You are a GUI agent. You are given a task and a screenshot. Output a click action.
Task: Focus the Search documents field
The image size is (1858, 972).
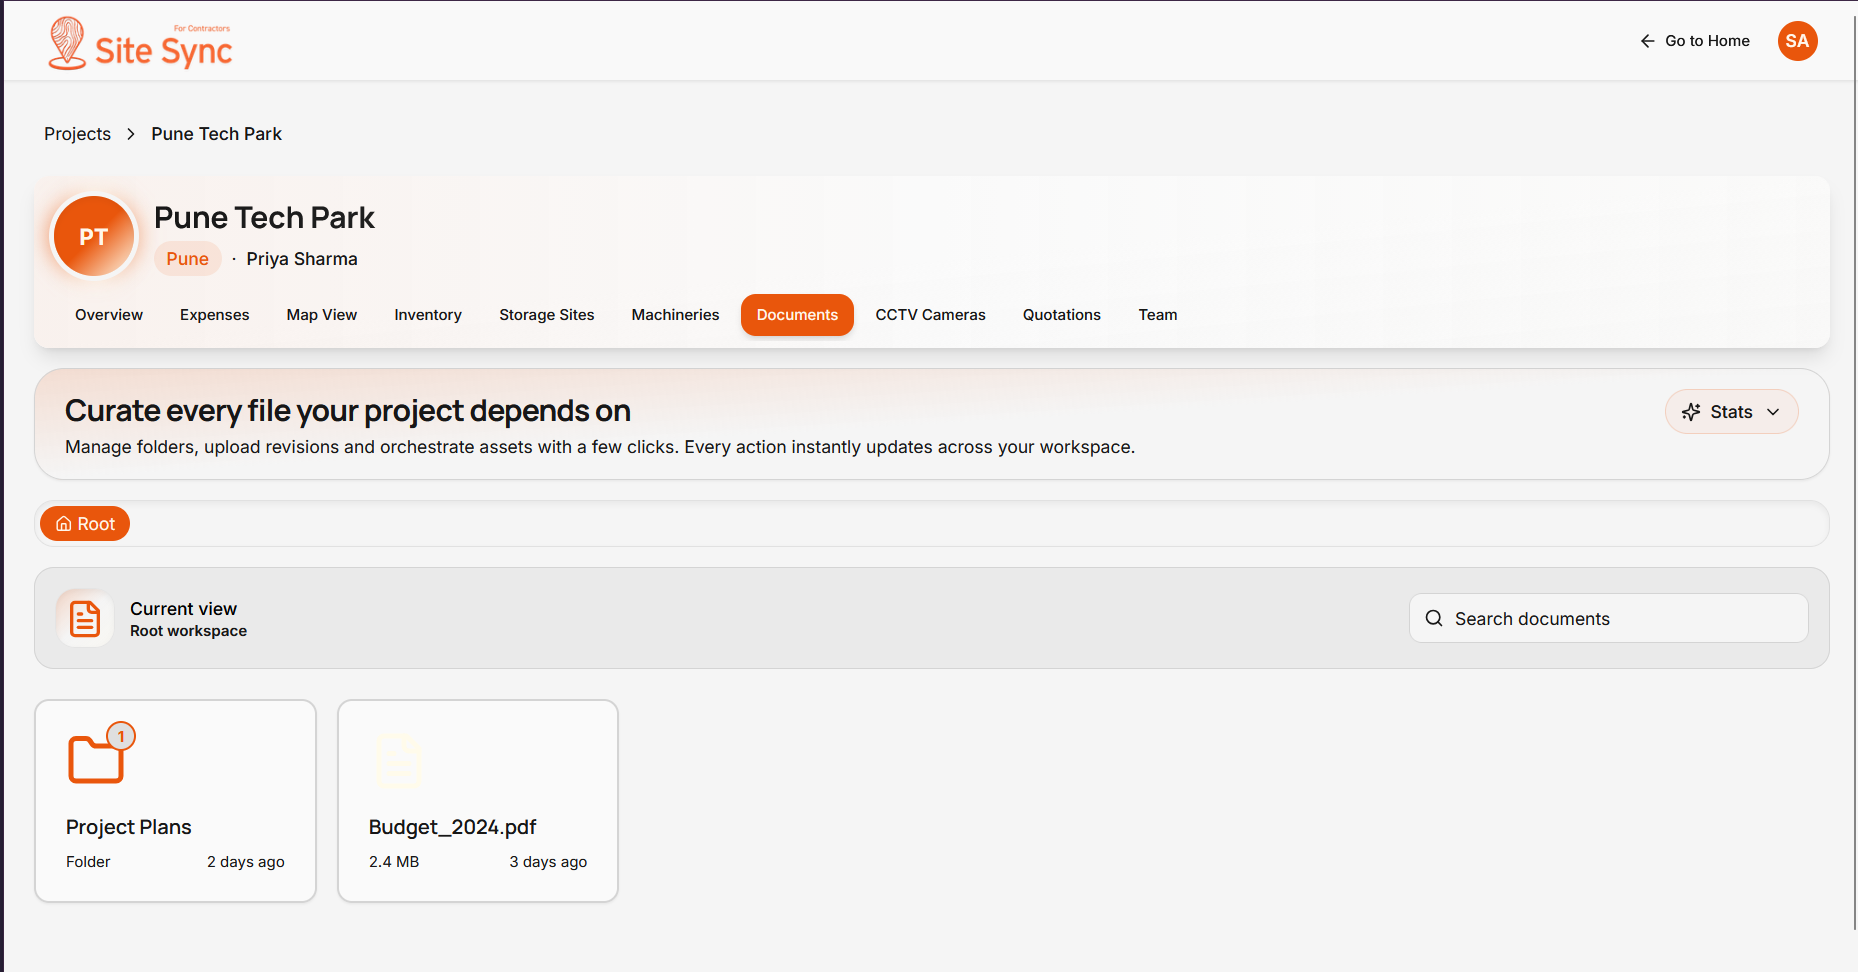[x=1608, y=618]
